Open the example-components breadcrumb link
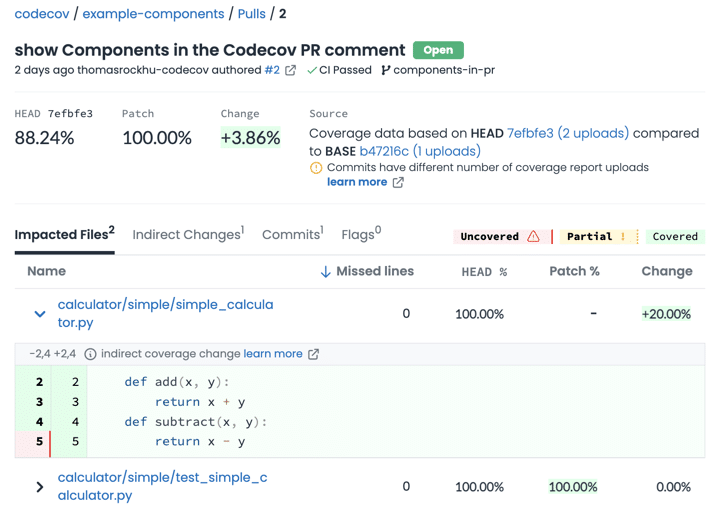Viewport: 725px width, 530px height. pos(153,14)
